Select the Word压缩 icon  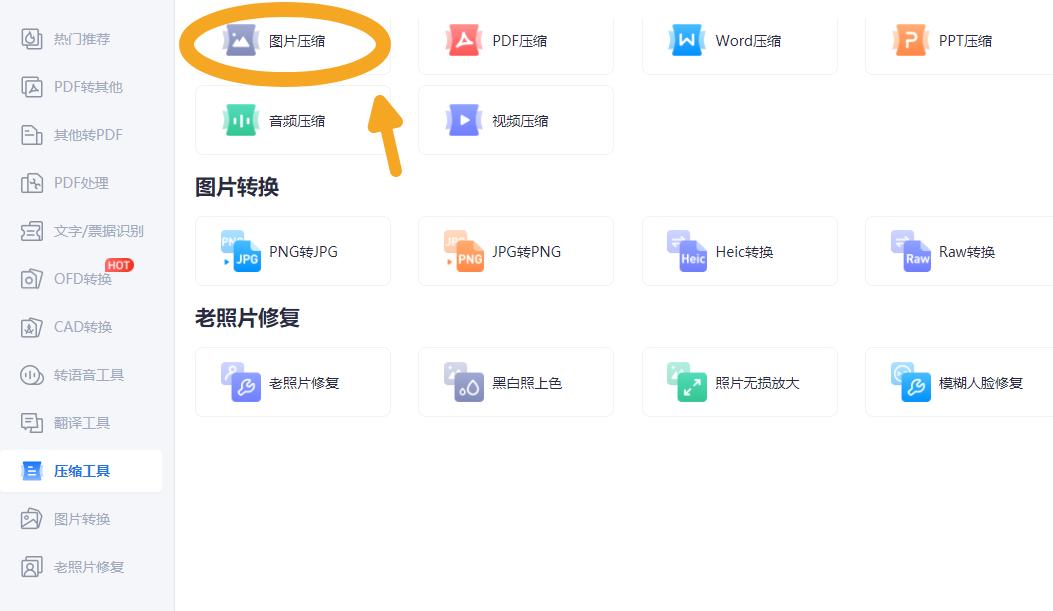coord(686,41)
